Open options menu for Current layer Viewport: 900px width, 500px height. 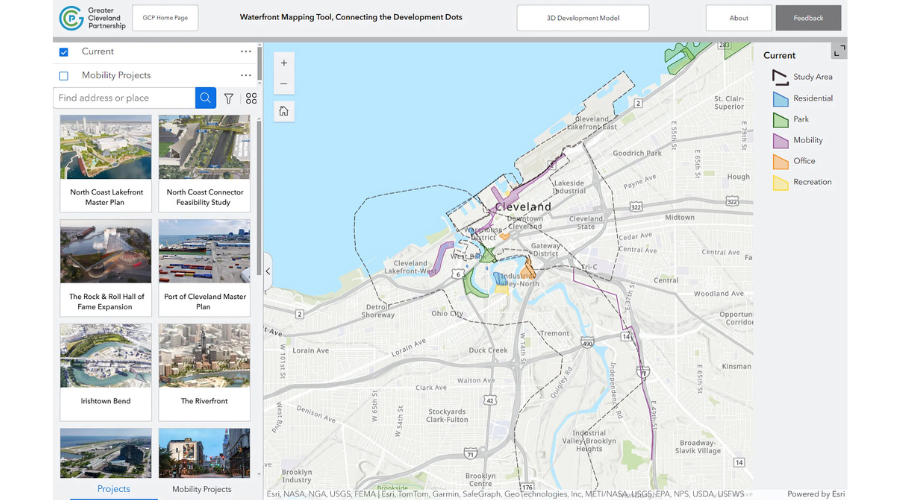coord(246,52)
